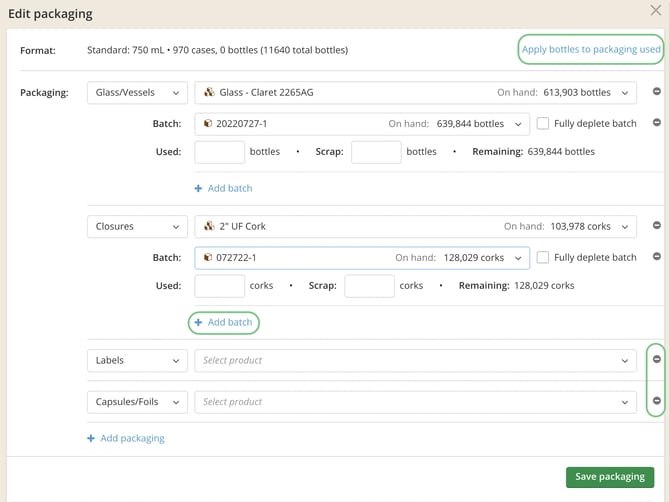
Task: Remove batch 072722-1 with minus icon
Action: coord(657,257)
